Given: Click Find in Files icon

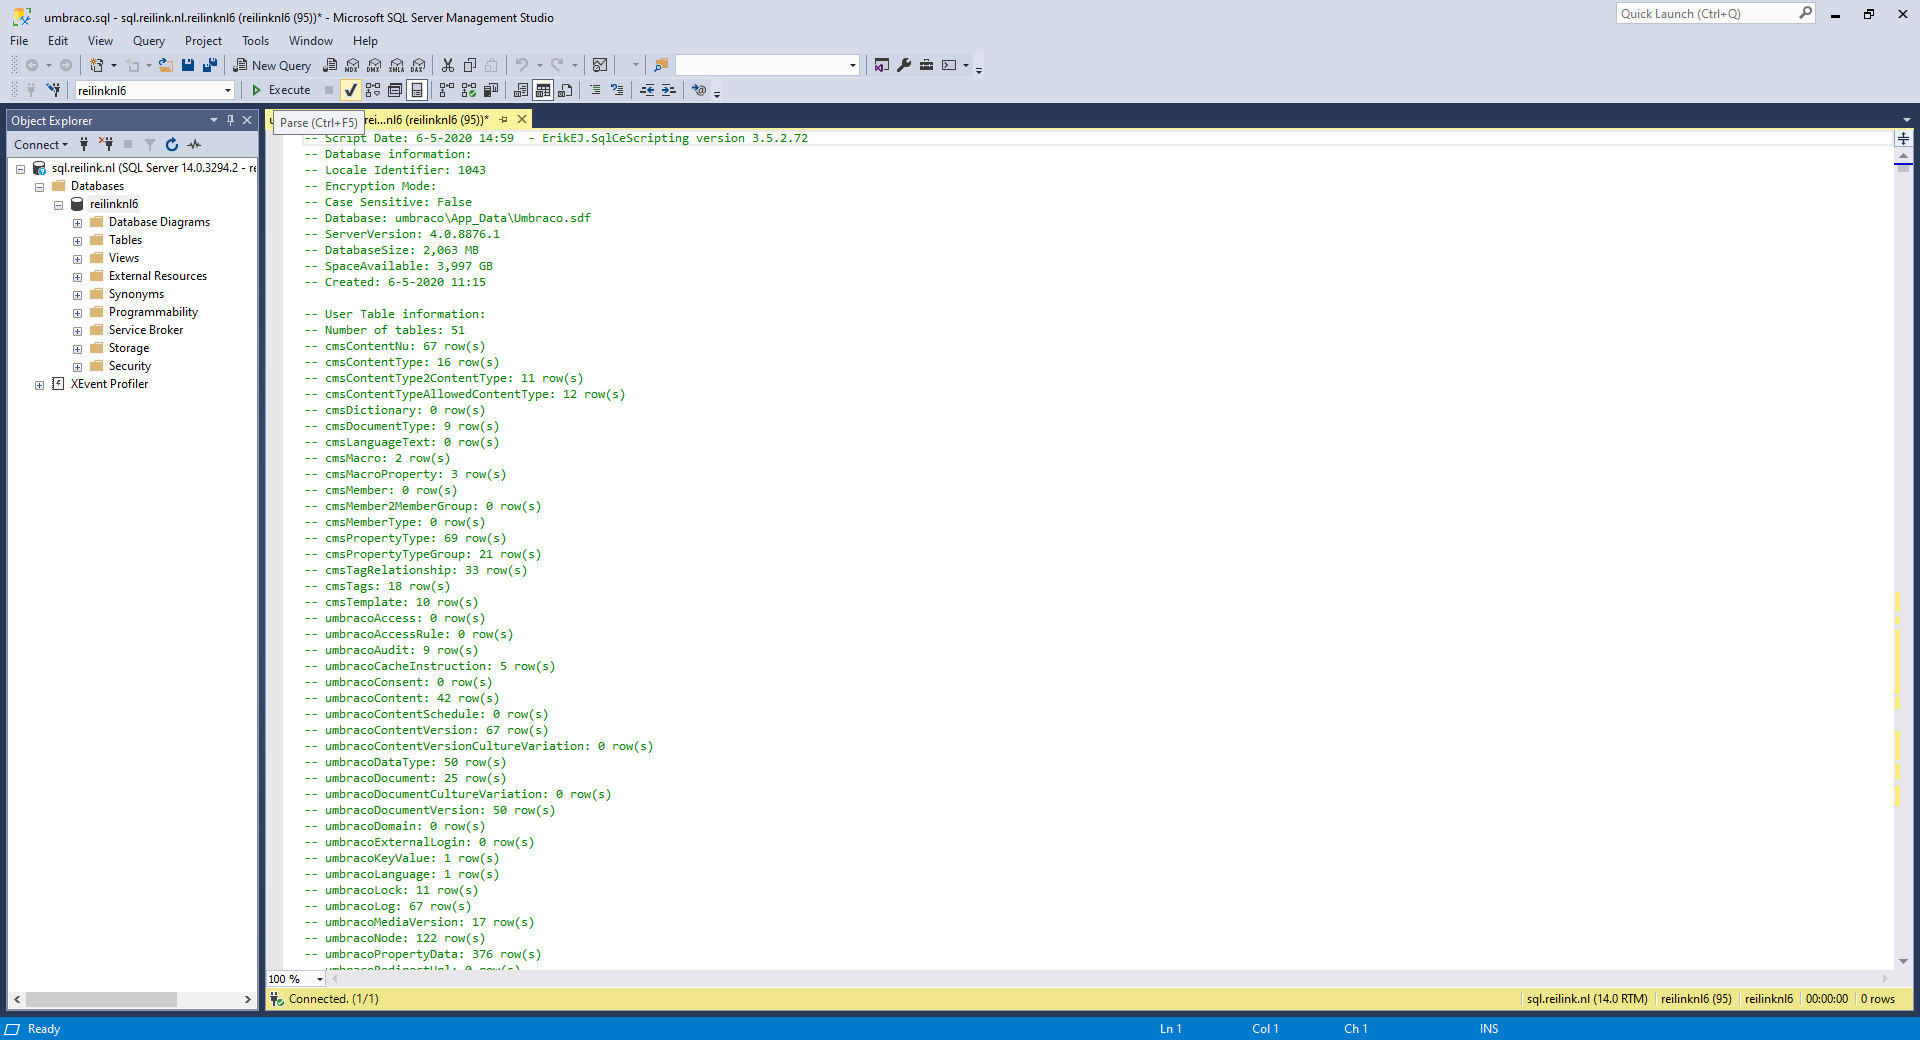Looking at the screenshot, I should (660, 65).
